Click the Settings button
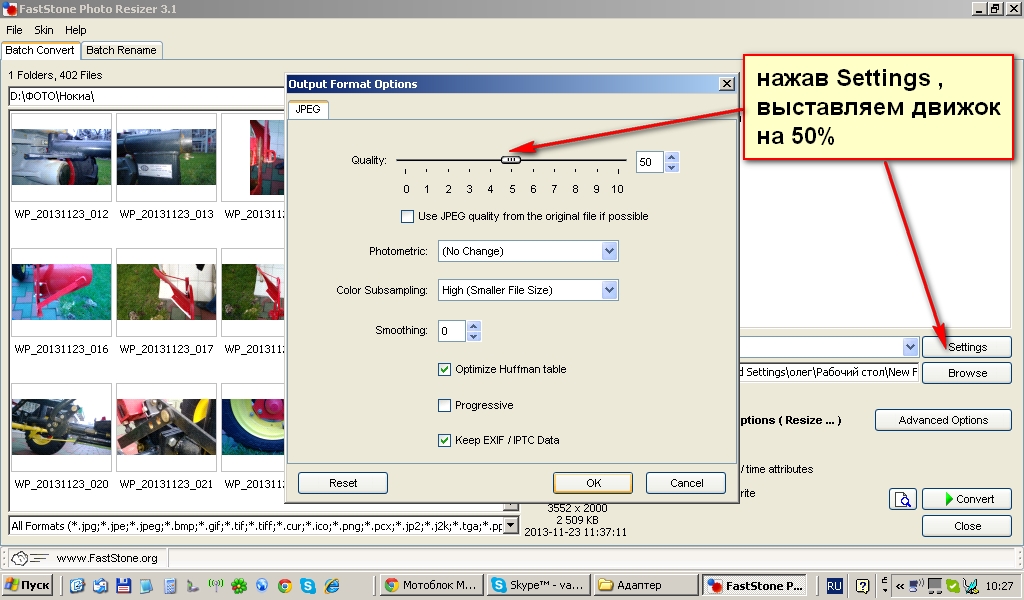The width and height of the screenshot is (1024, 600). (x=967, y=347)
